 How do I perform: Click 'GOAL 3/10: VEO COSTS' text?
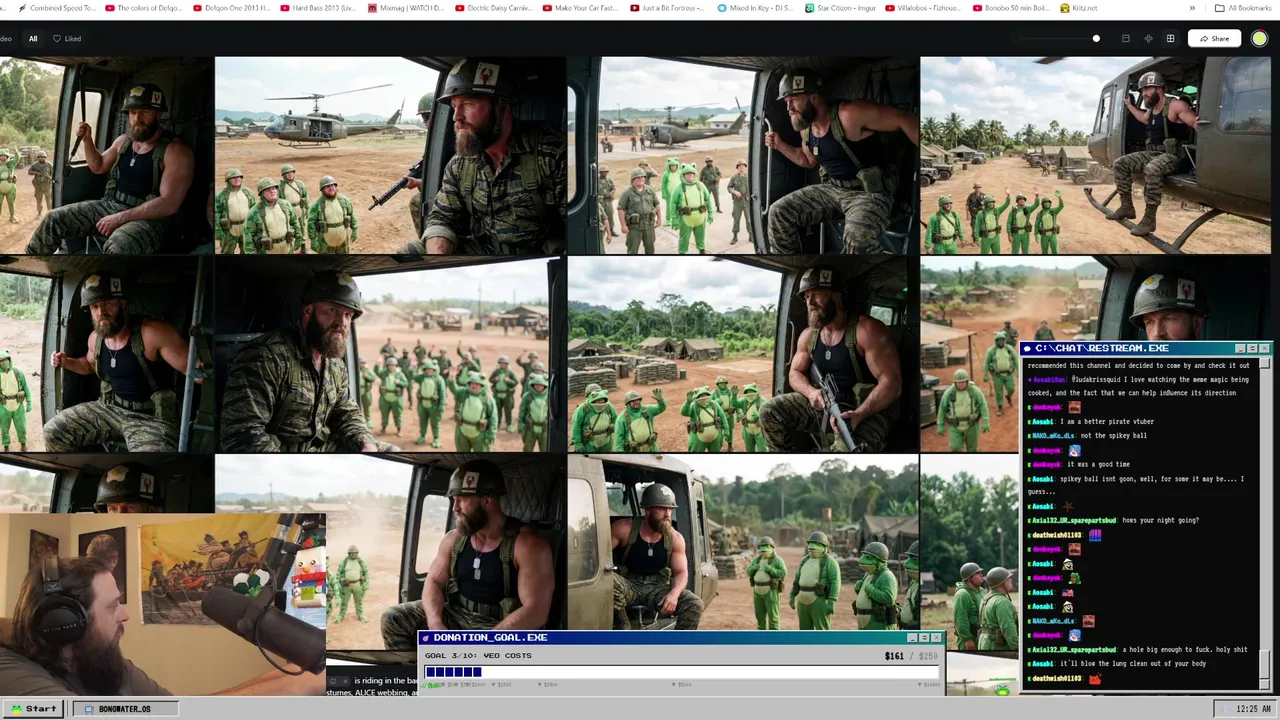pyautogui.click(x=478, y=656)
